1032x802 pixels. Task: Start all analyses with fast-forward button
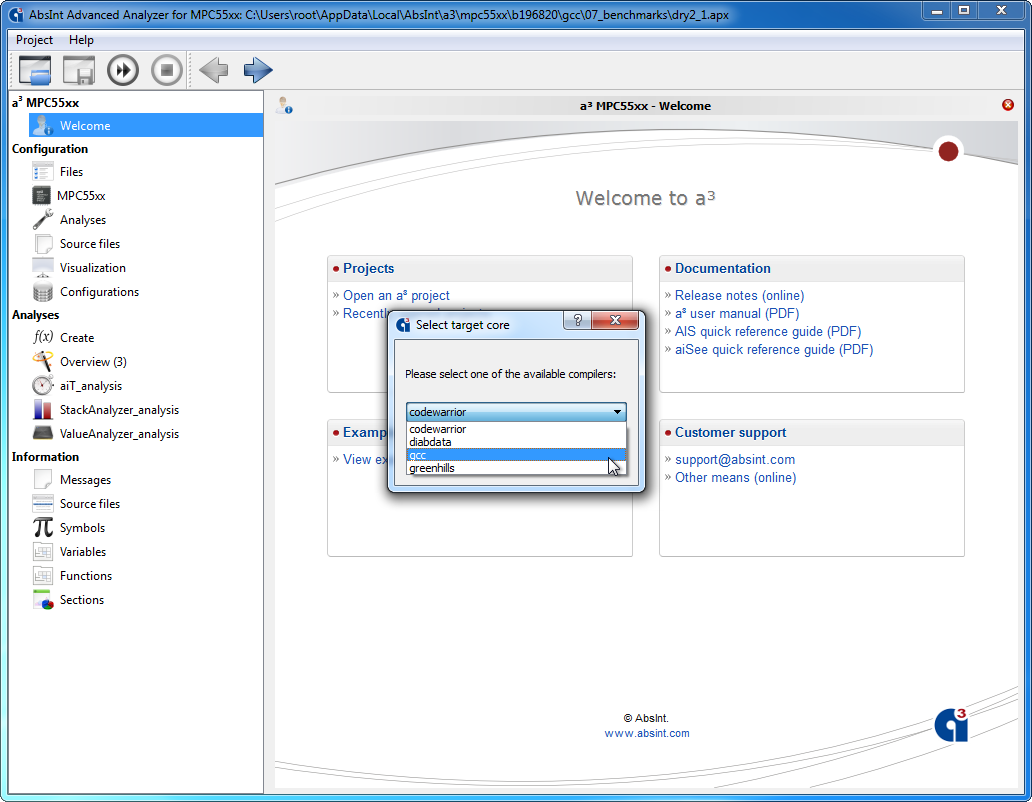[x=123, y=70]
